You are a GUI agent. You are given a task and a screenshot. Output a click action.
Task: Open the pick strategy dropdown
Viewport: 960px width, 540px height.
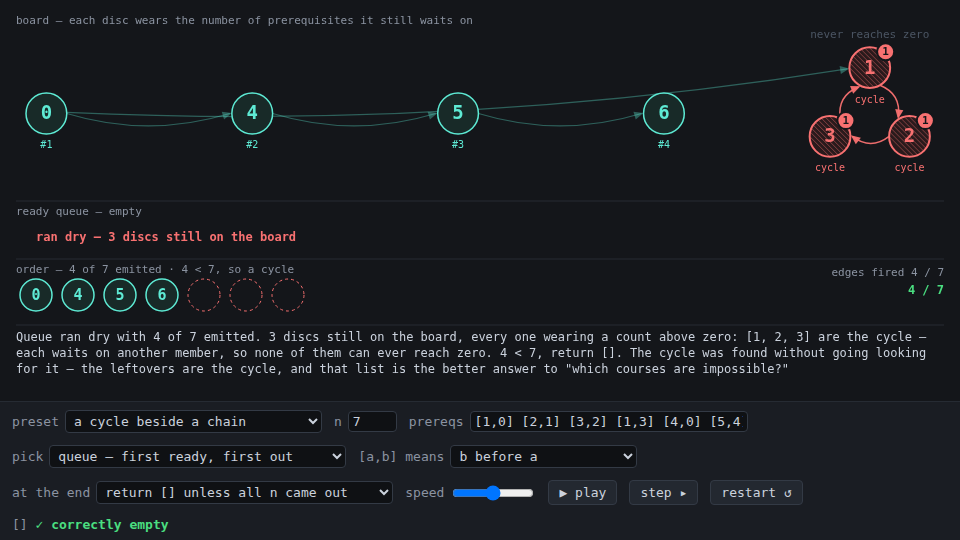(197, 456)
